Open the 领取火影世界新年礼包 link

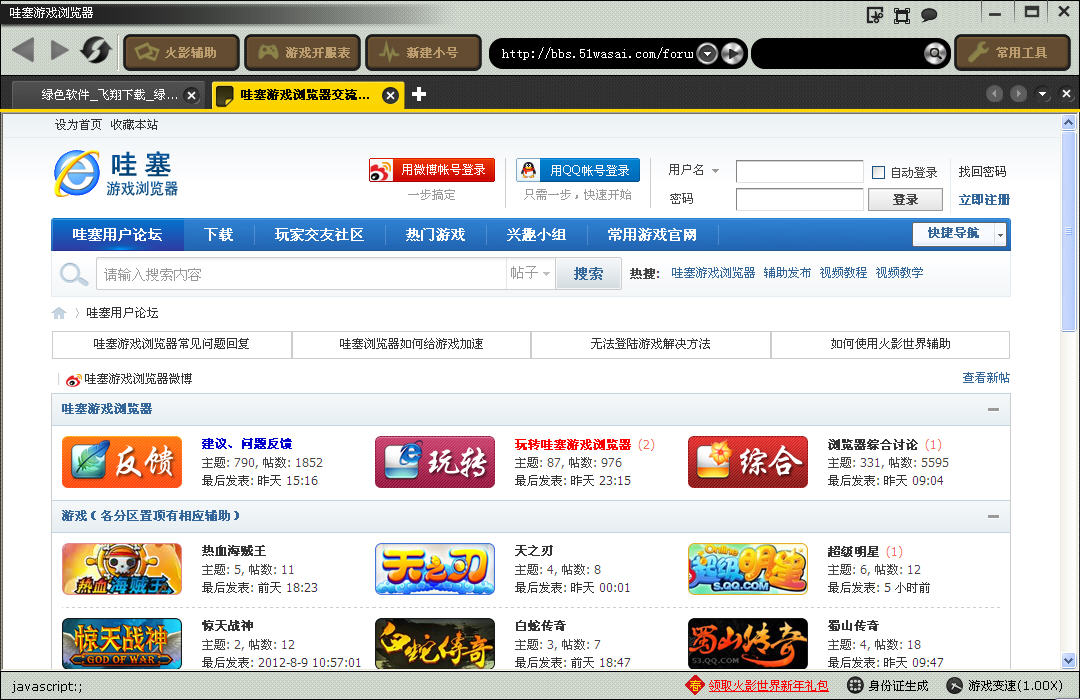[x=768, y=686]
